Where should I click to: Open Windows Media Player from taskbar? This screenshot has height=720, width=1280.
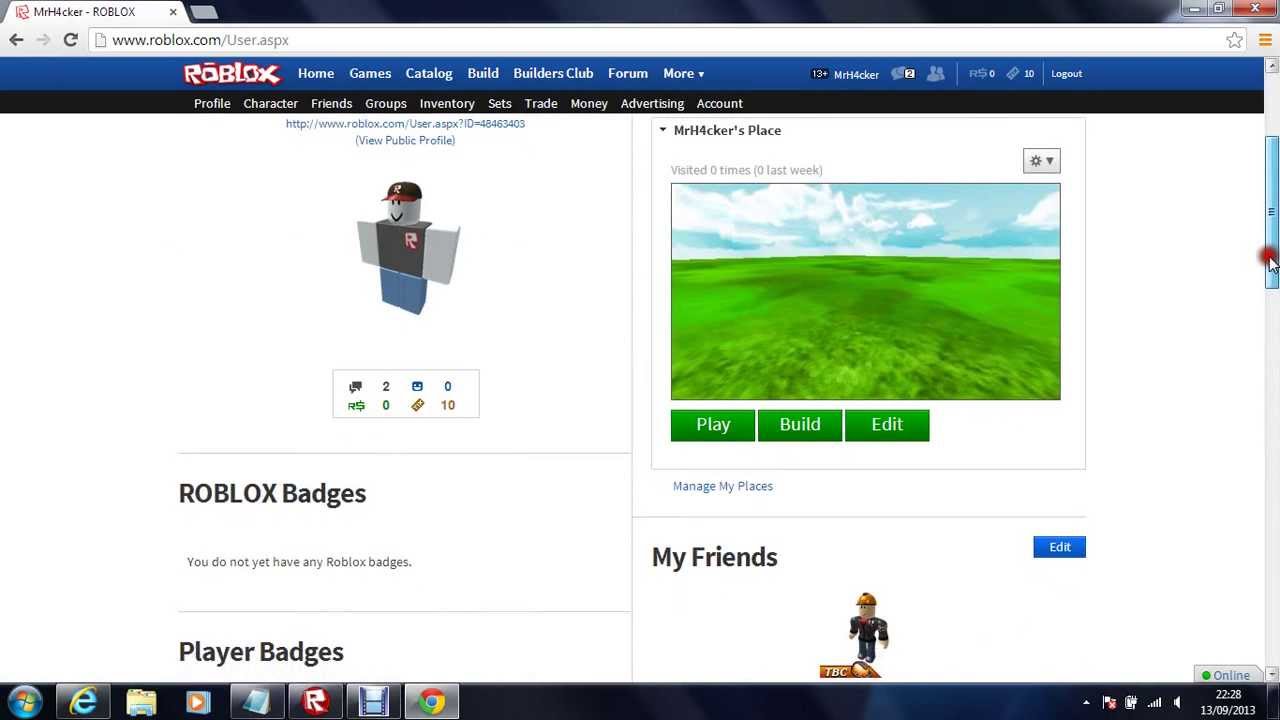[199, 702]
